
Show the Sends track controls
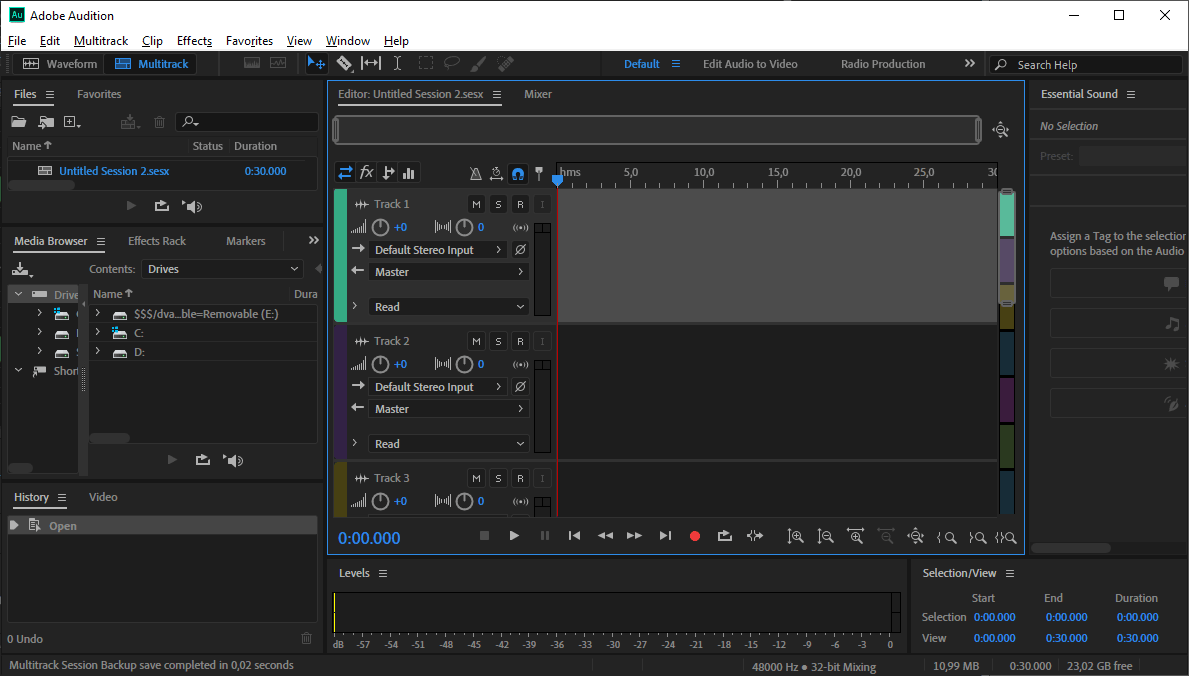click(x=387, y=173)
